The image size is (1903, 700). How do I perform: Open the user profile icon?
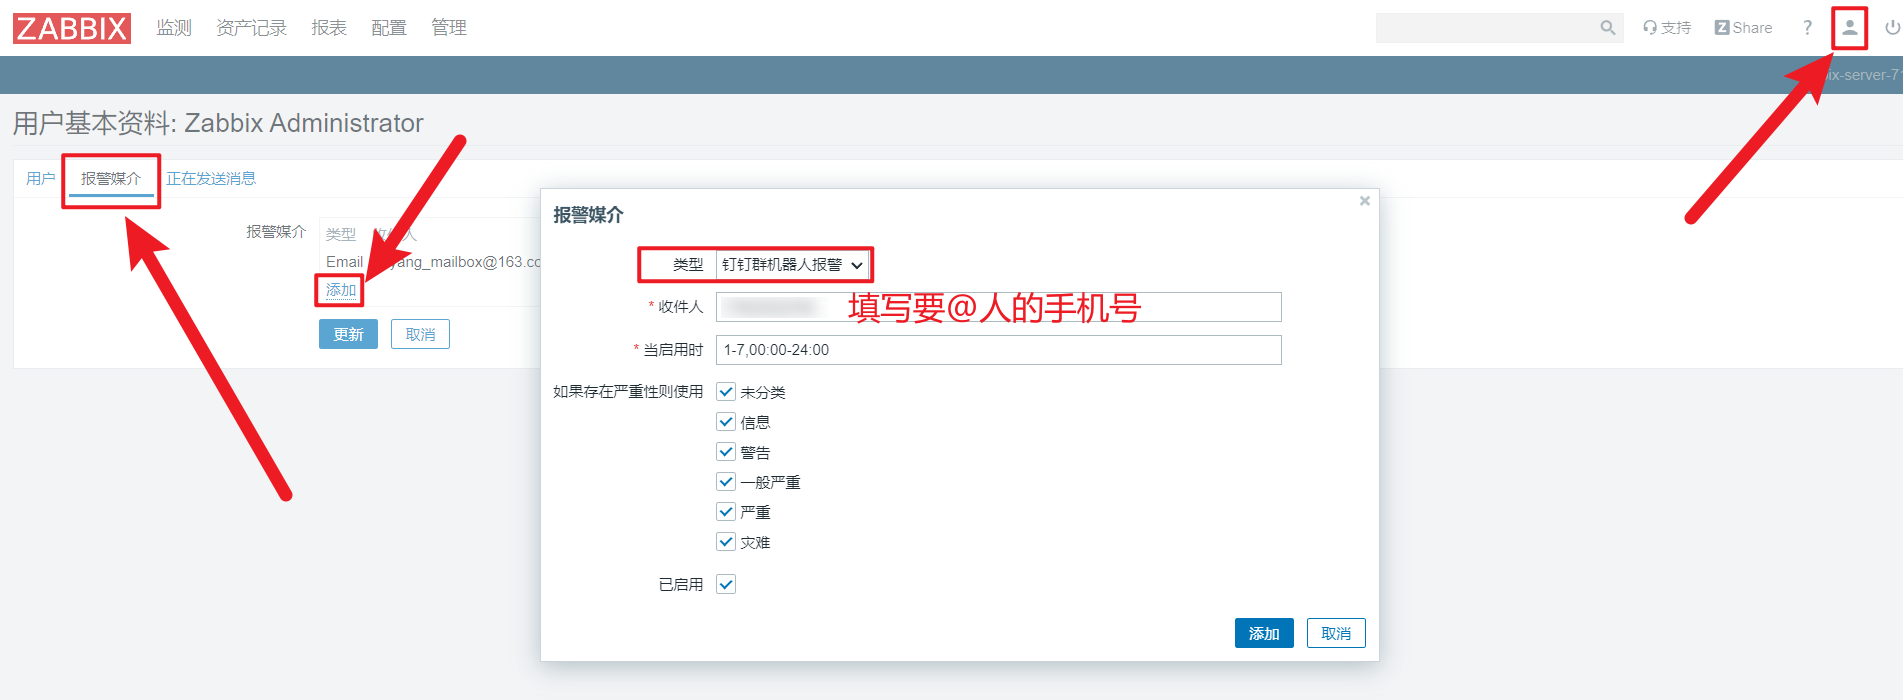point(1850,28)
